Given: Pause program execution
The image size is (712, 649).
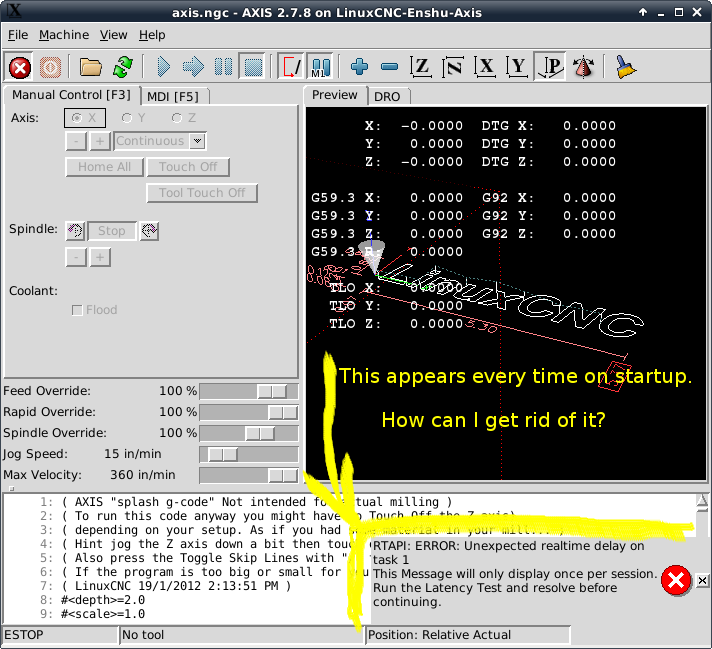Looking at the screenshot, I should click(x=223, y=67).
